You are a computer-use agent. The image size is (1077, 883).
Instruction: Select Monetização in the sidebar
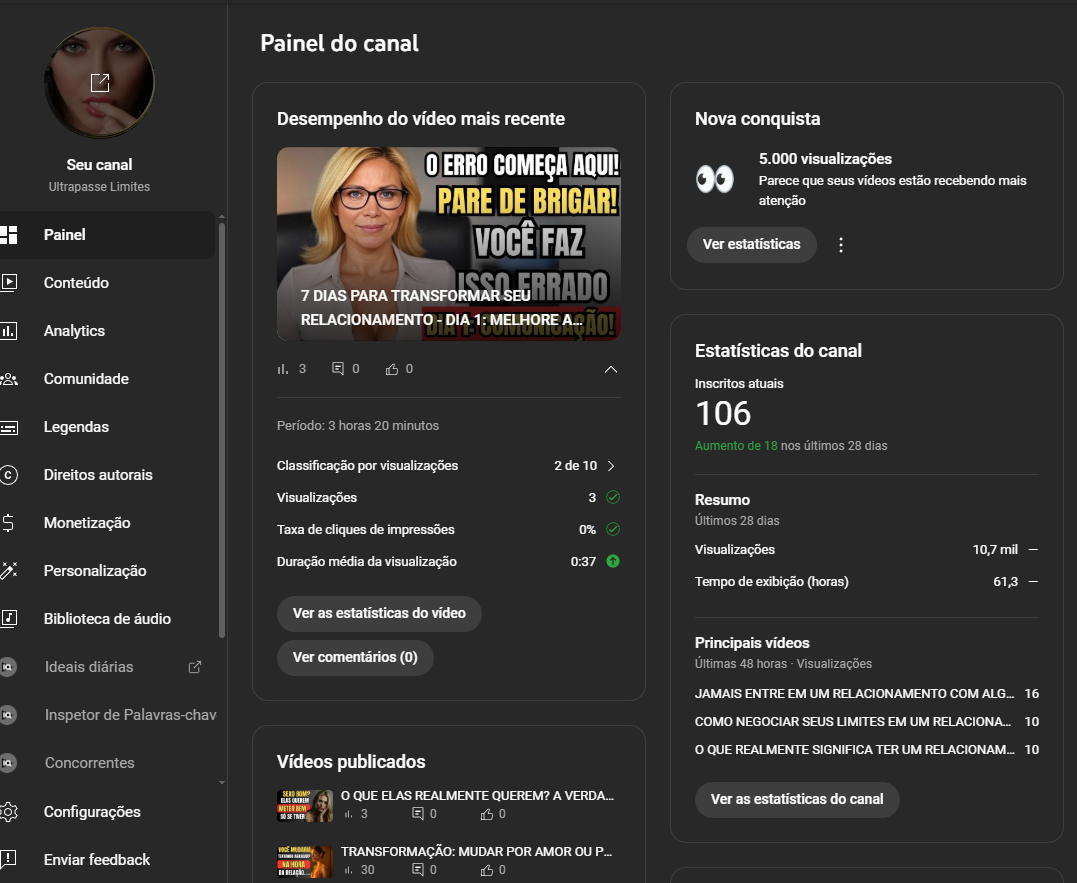pos(107,523)
